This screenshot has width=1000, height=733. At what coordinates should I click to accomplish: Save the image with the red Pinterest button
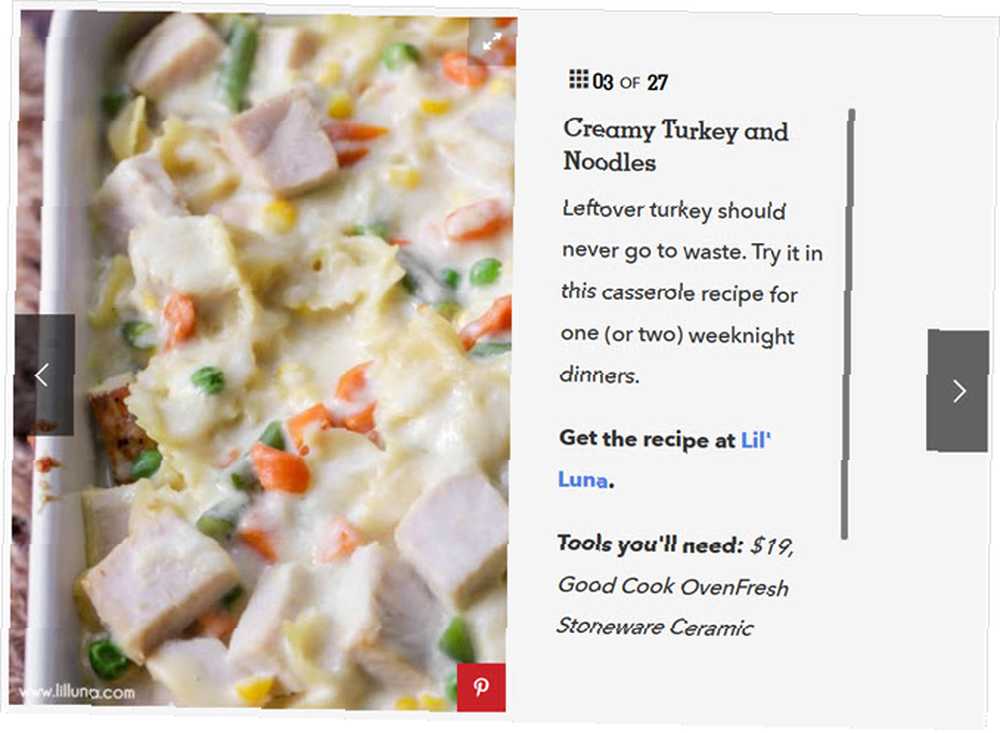(x=482, y=687)
